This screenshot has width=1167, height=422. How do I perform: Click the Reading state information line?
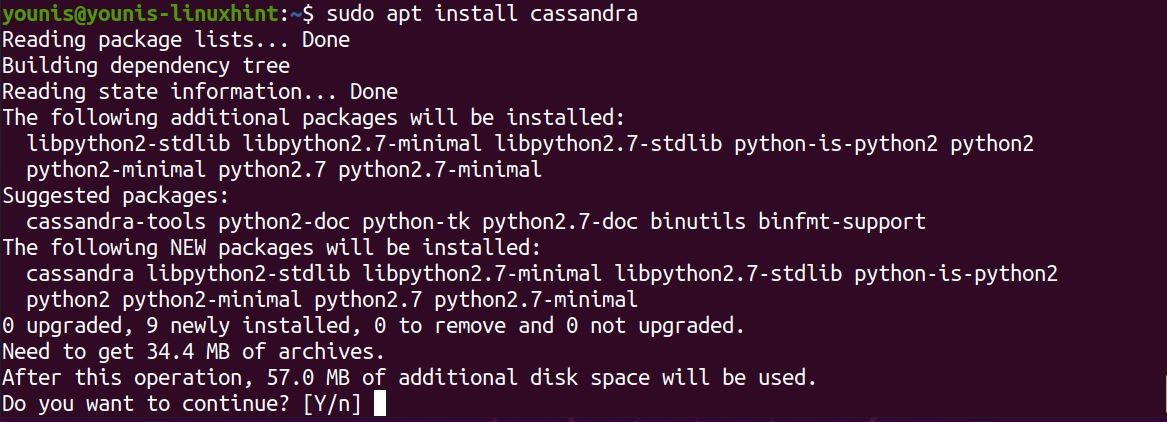(200, 92)
